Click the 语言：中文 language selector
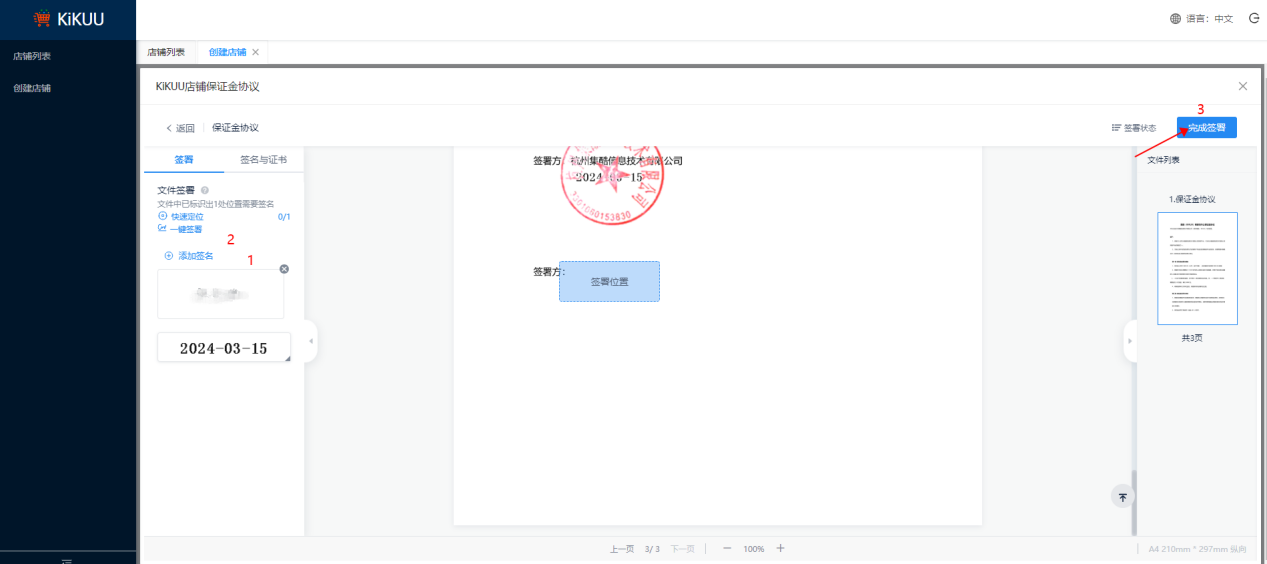 point(1209,19)
